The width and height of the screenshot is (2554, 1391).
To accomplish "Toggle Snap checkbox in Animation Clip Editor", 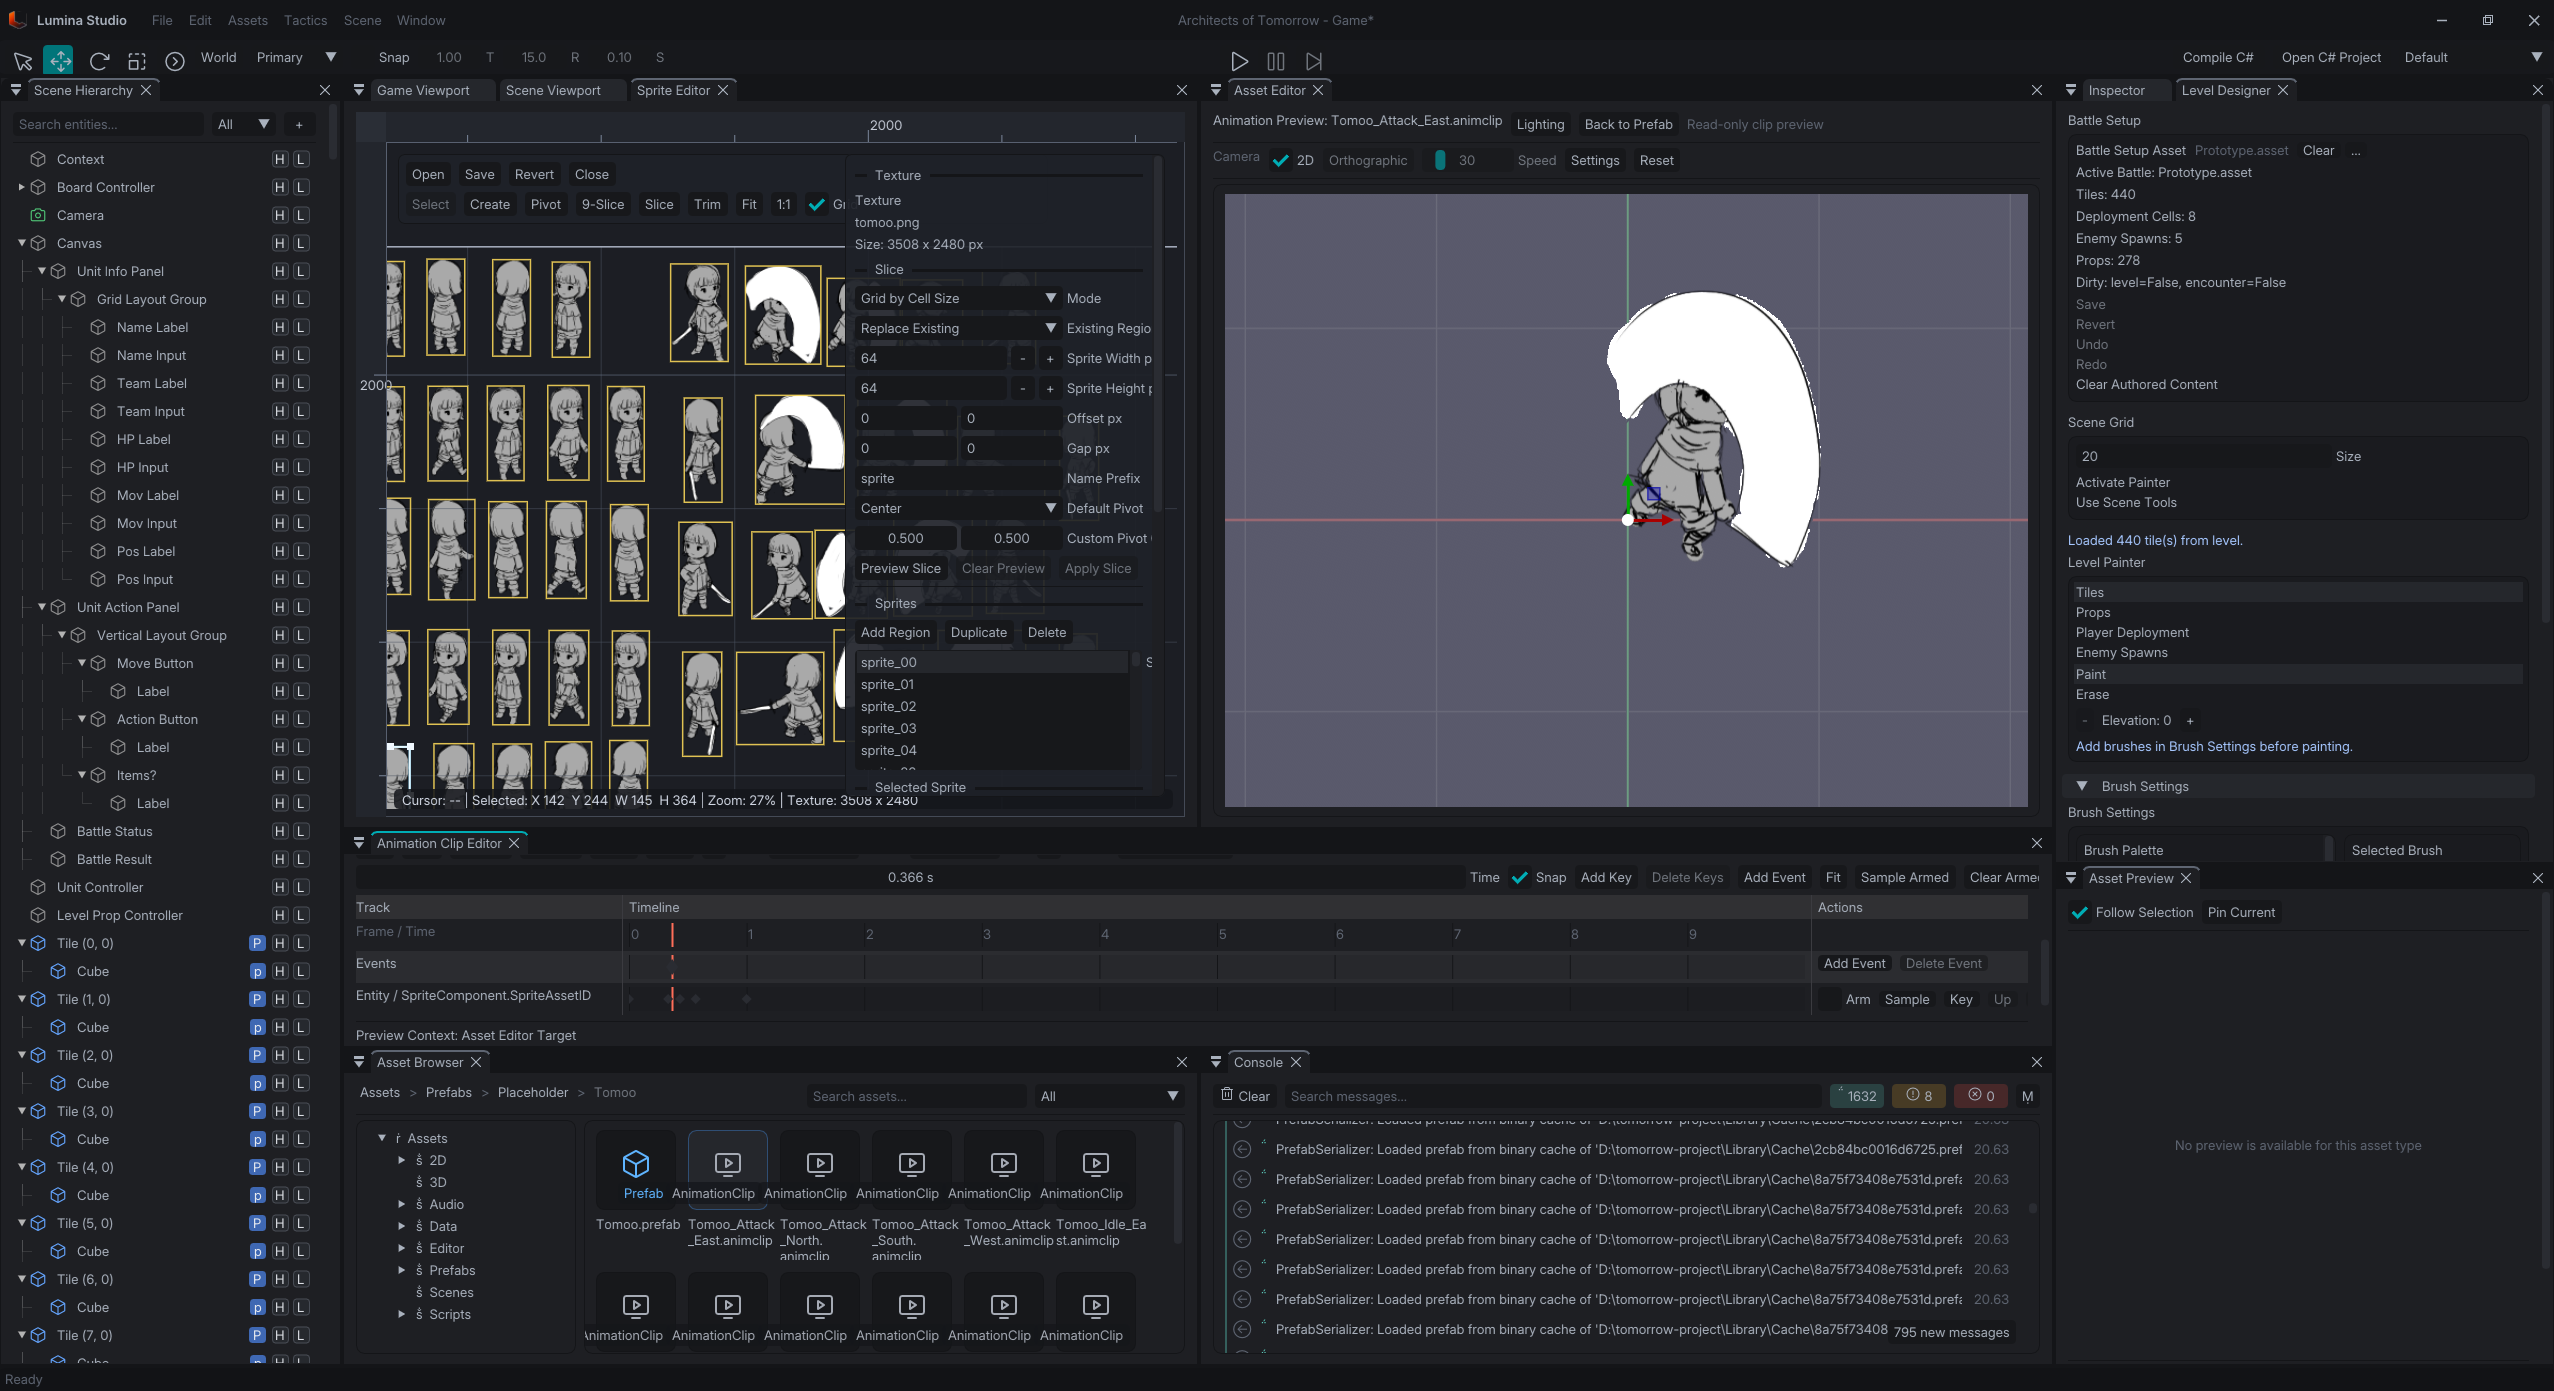I will (1520, 877).
